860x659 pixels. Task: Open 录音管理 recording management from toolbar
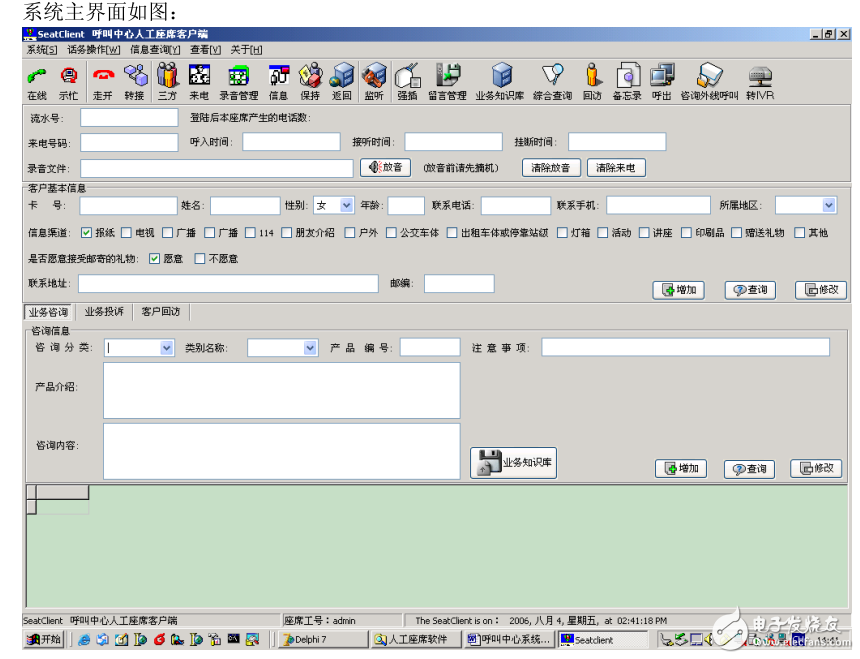238,81
